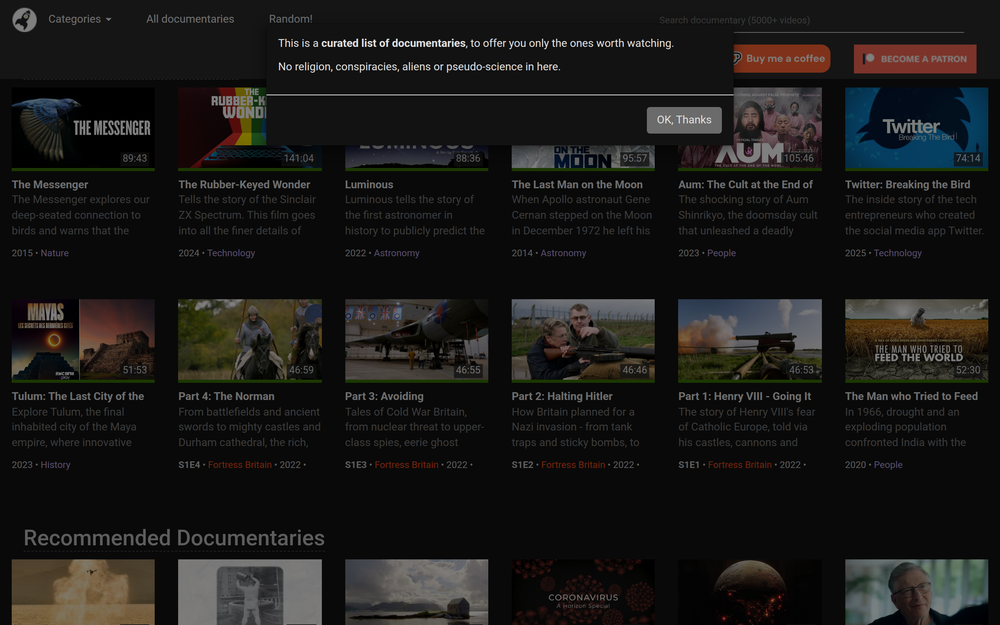This screenshot has height=625, width=1000.
Task: Open the Categories dropdown
Action: 80,19
